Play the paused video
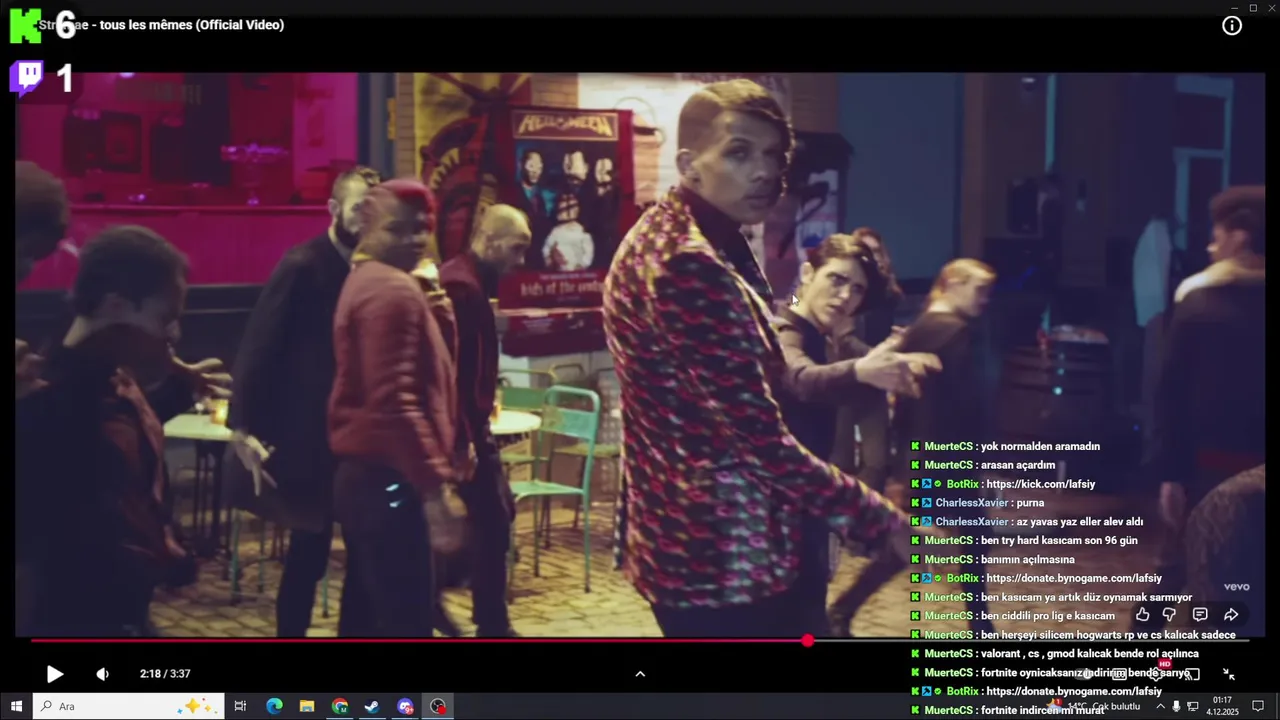 tap(55, 674)
